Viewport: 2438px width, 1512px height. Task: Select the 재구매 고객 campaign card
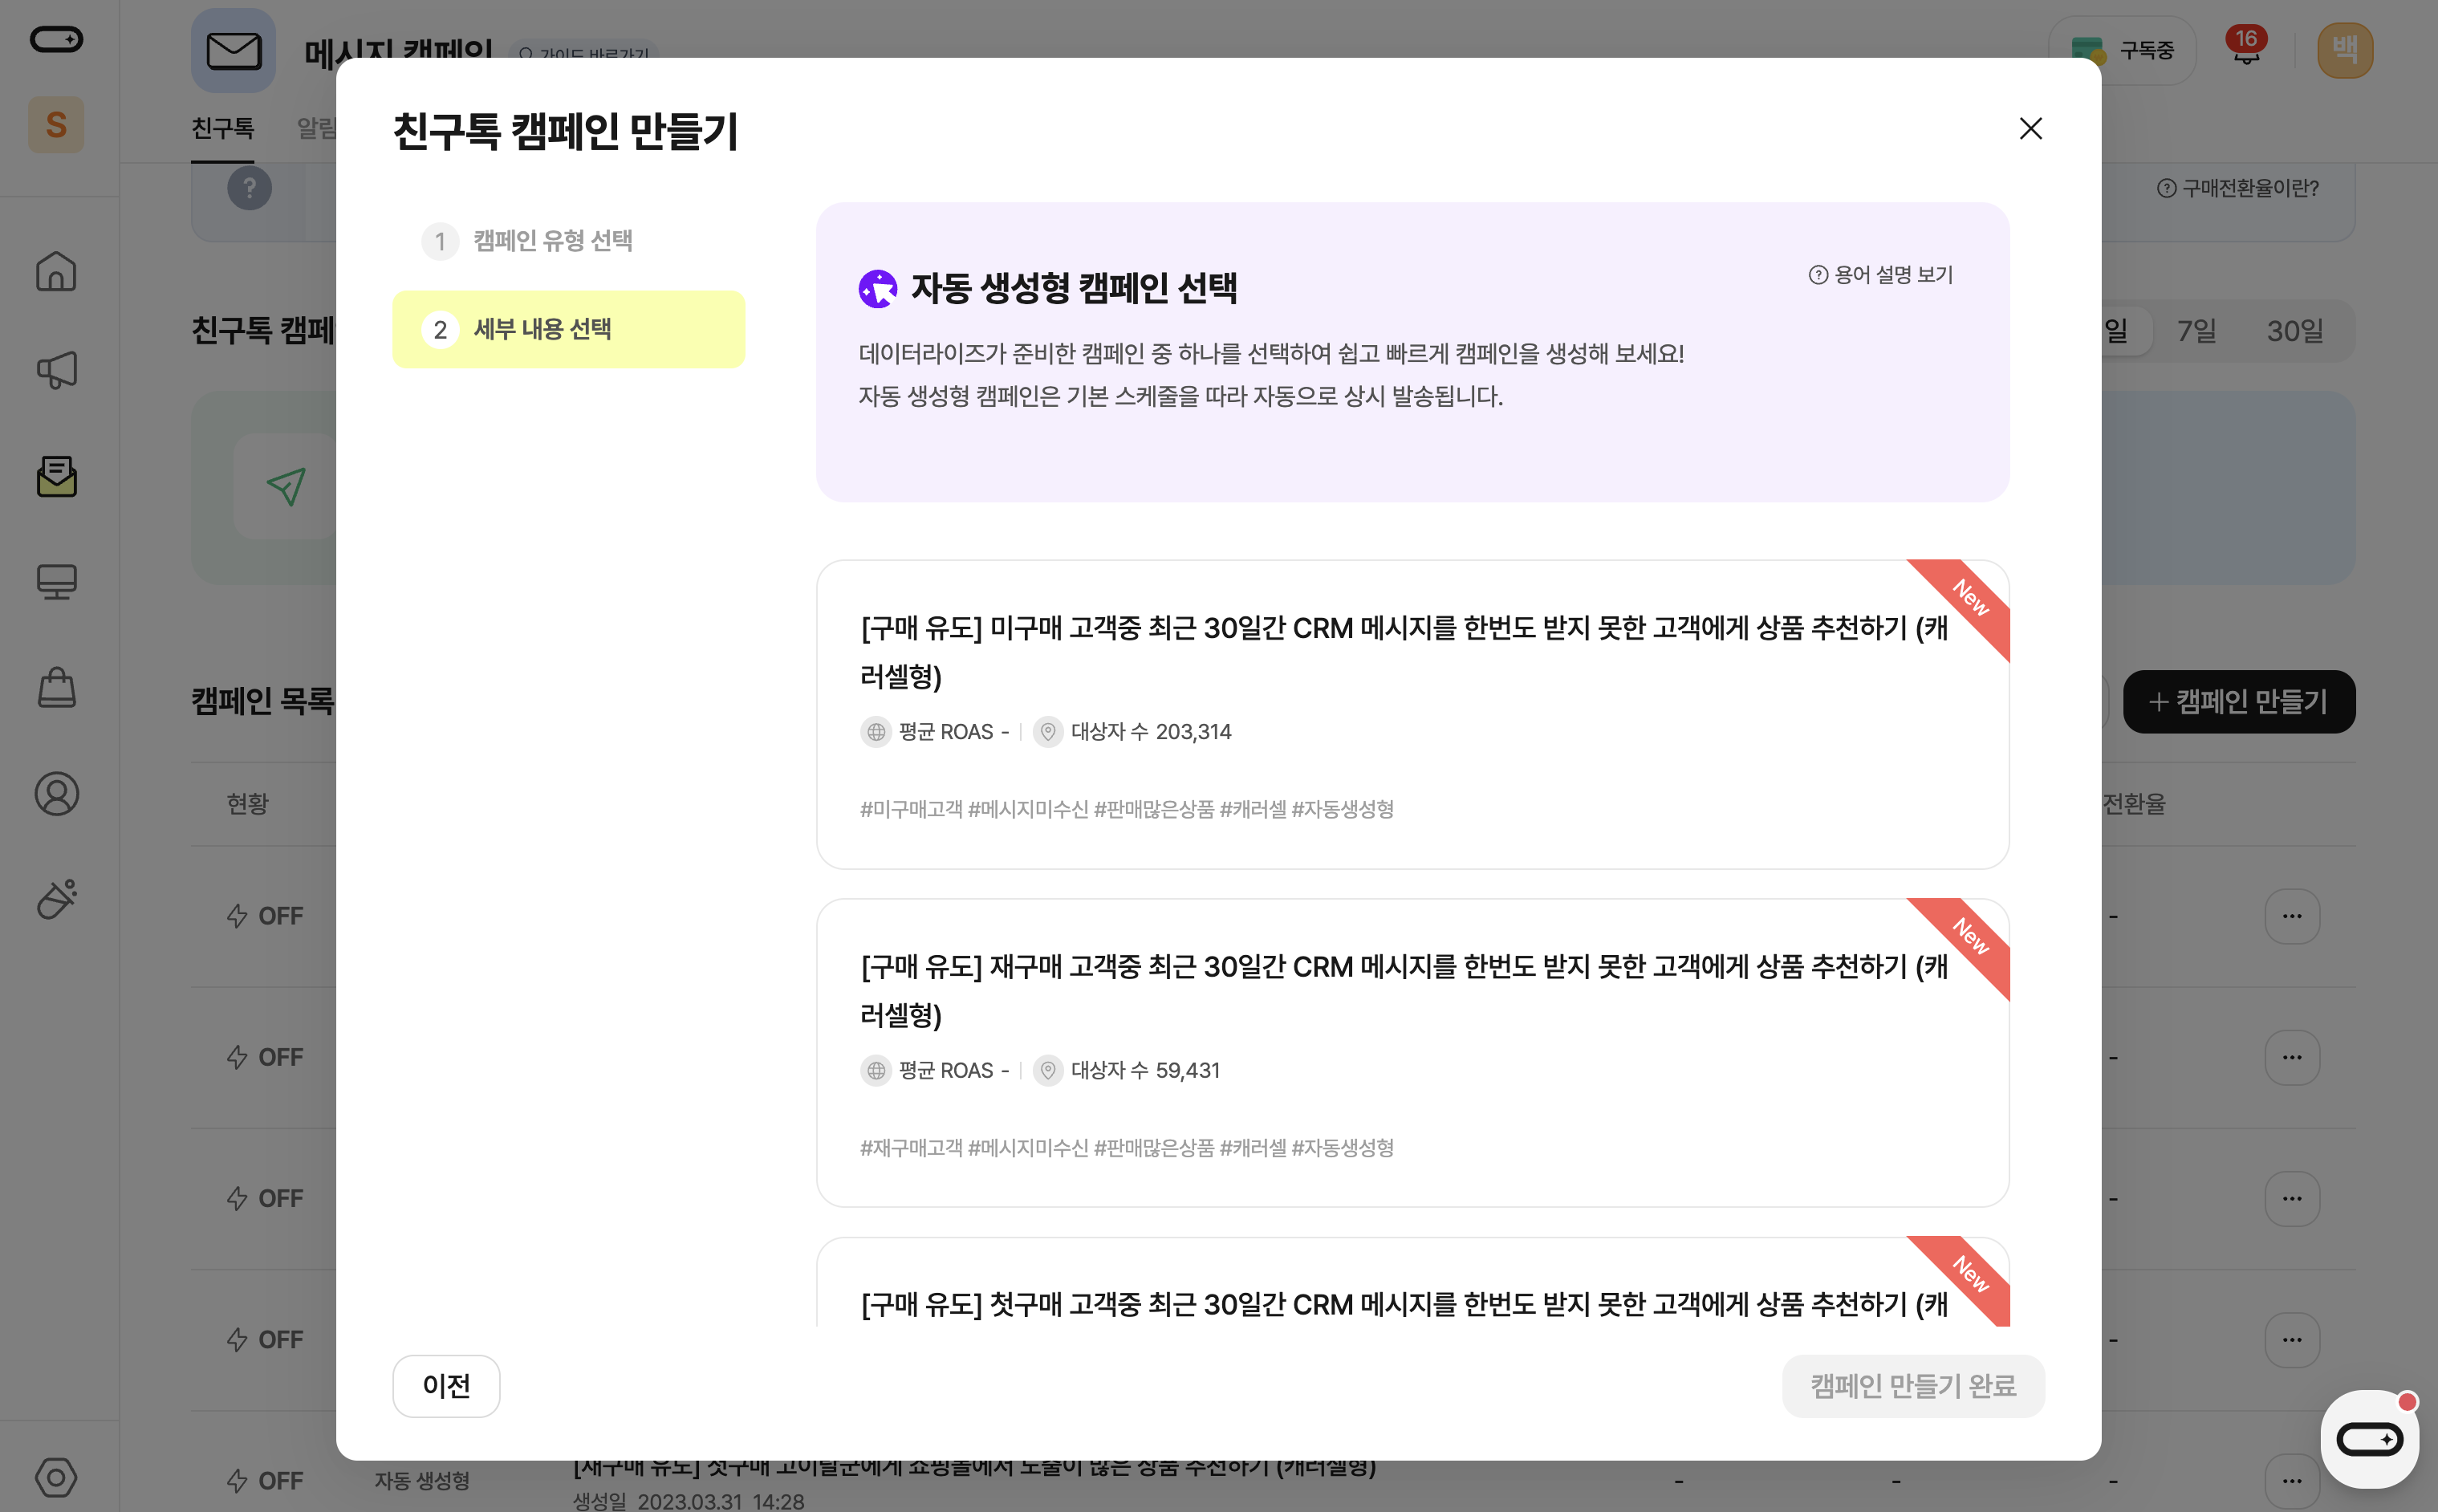tap(1410, 1050)
